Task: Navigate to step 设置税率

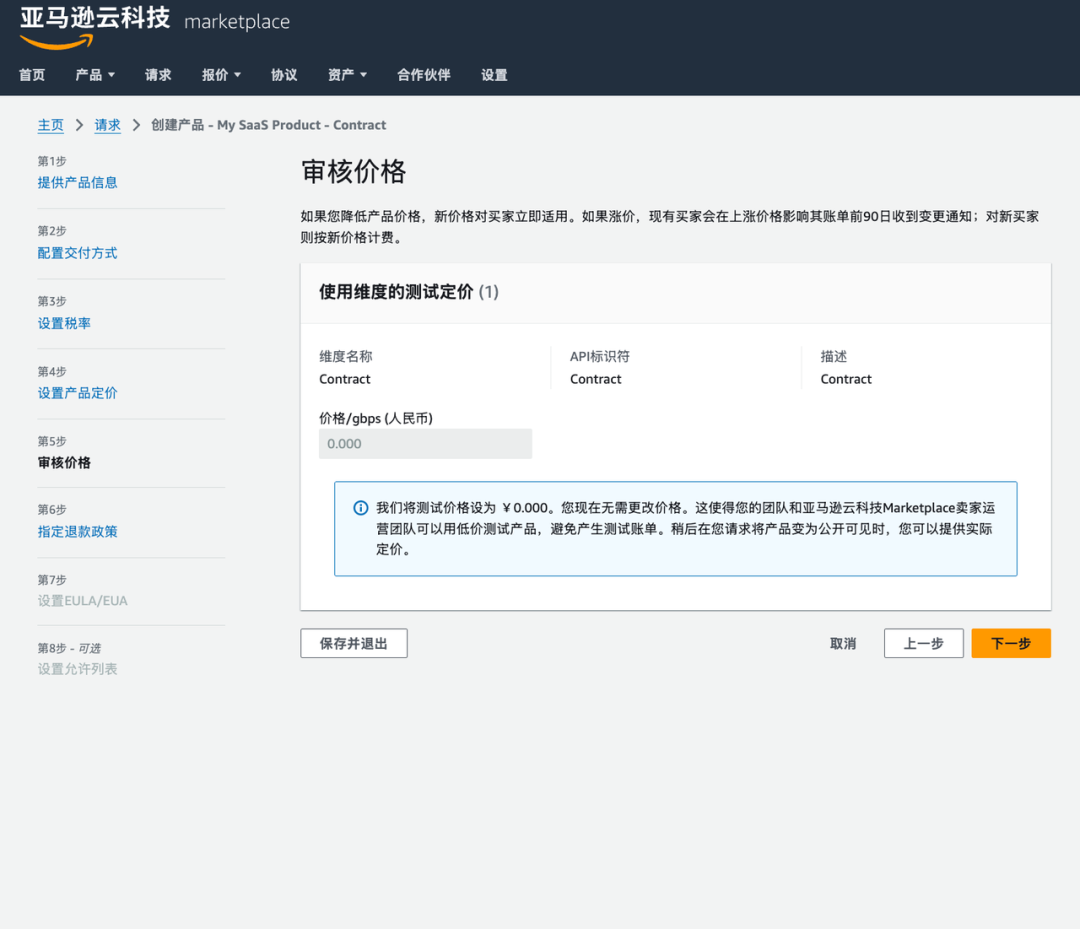Action: pyautogui.click(x=64, y=322)
